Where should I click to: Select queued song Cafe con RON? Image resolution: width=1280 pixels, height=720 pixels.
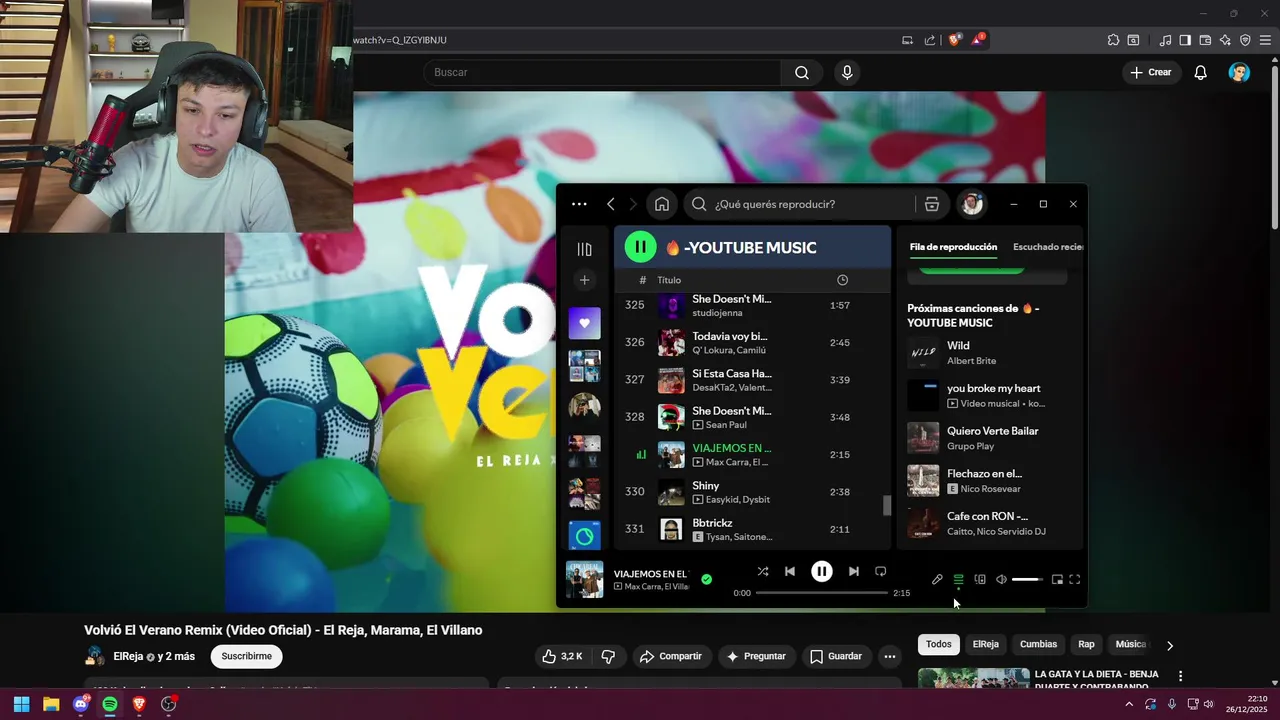pos(989,523)
